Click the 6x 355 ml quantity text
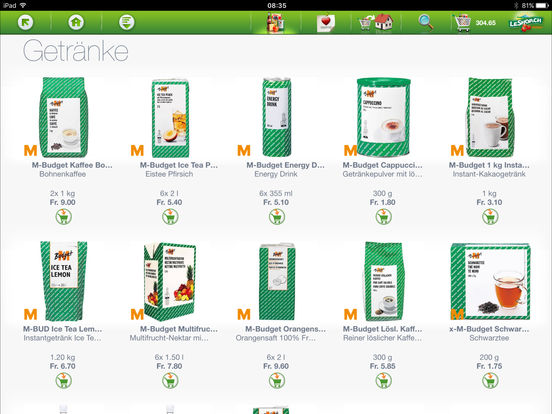Image resolution: width=552 pixels, height=414 pixels. click(x=276, y=193)
